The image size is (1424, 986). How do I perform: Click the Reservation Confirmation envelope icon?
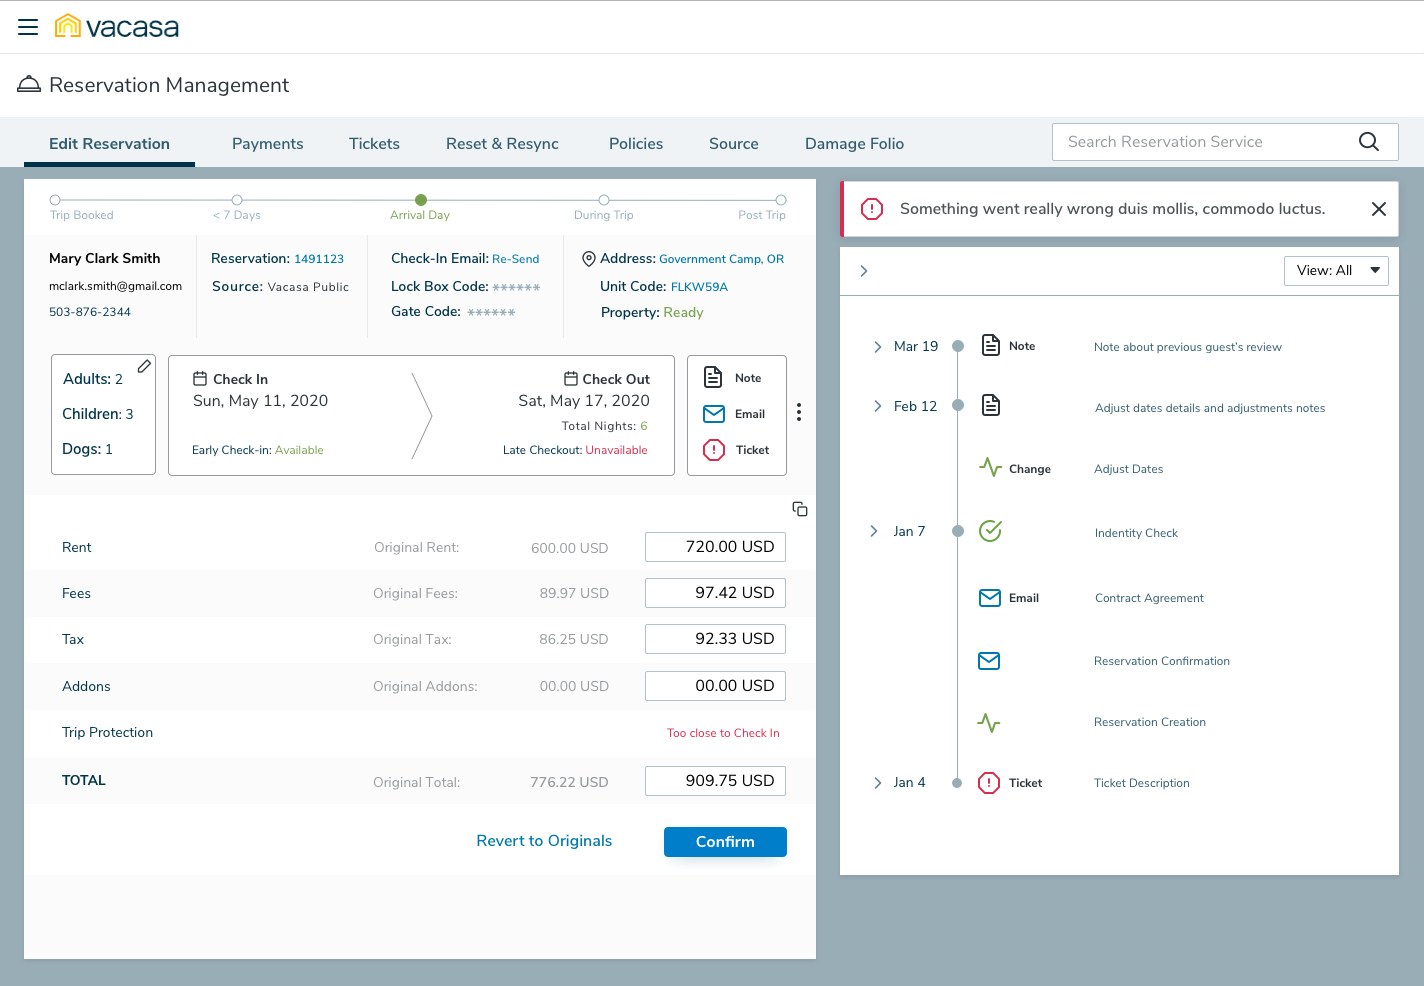click(989, 661)
